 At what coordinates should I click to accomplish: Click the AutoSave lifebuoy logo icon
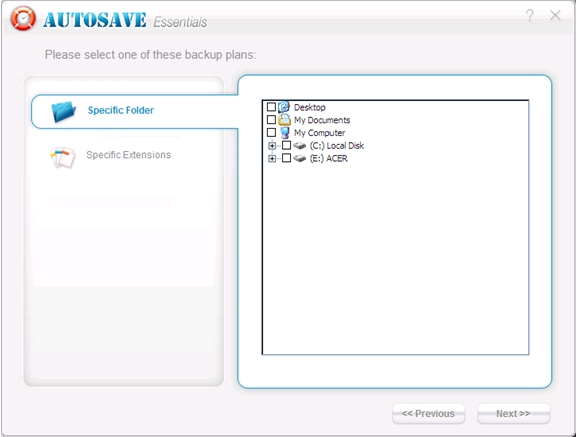point(23,18)
